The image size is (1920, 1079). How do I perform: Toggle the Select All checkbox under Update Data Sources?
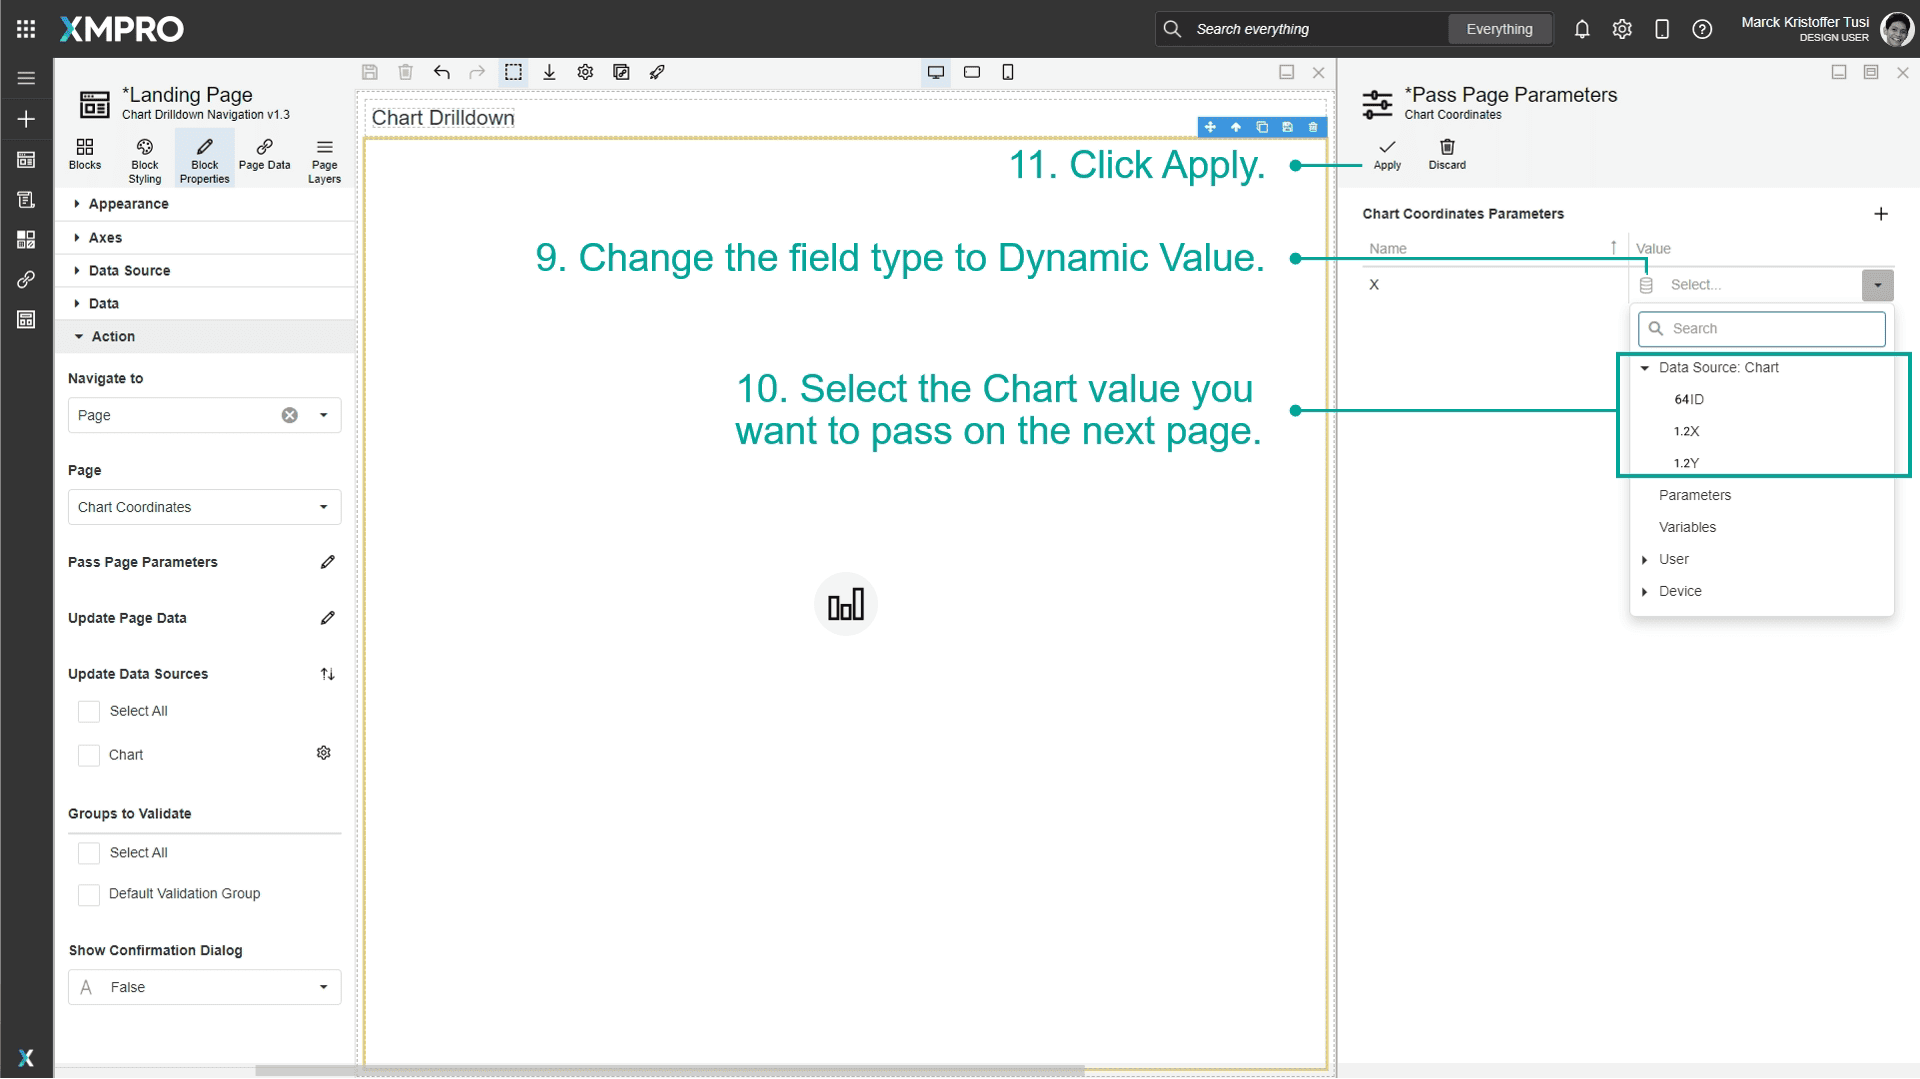click(x=89, y=711)
